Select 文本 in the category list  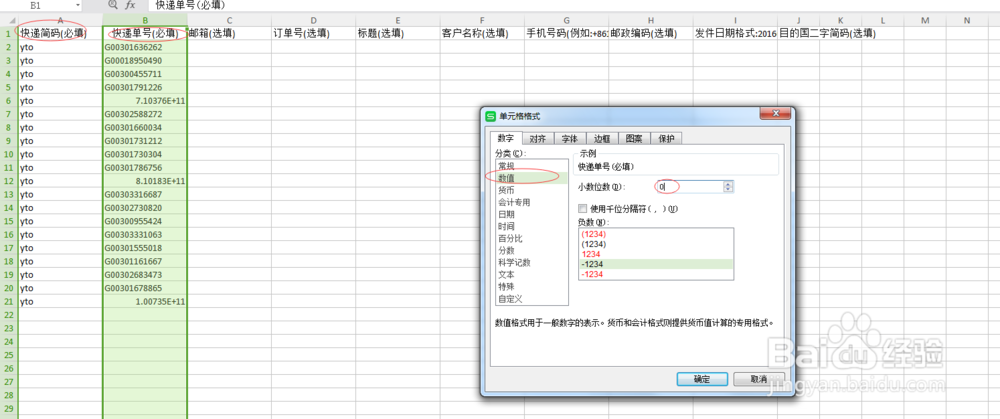point(531,274)
